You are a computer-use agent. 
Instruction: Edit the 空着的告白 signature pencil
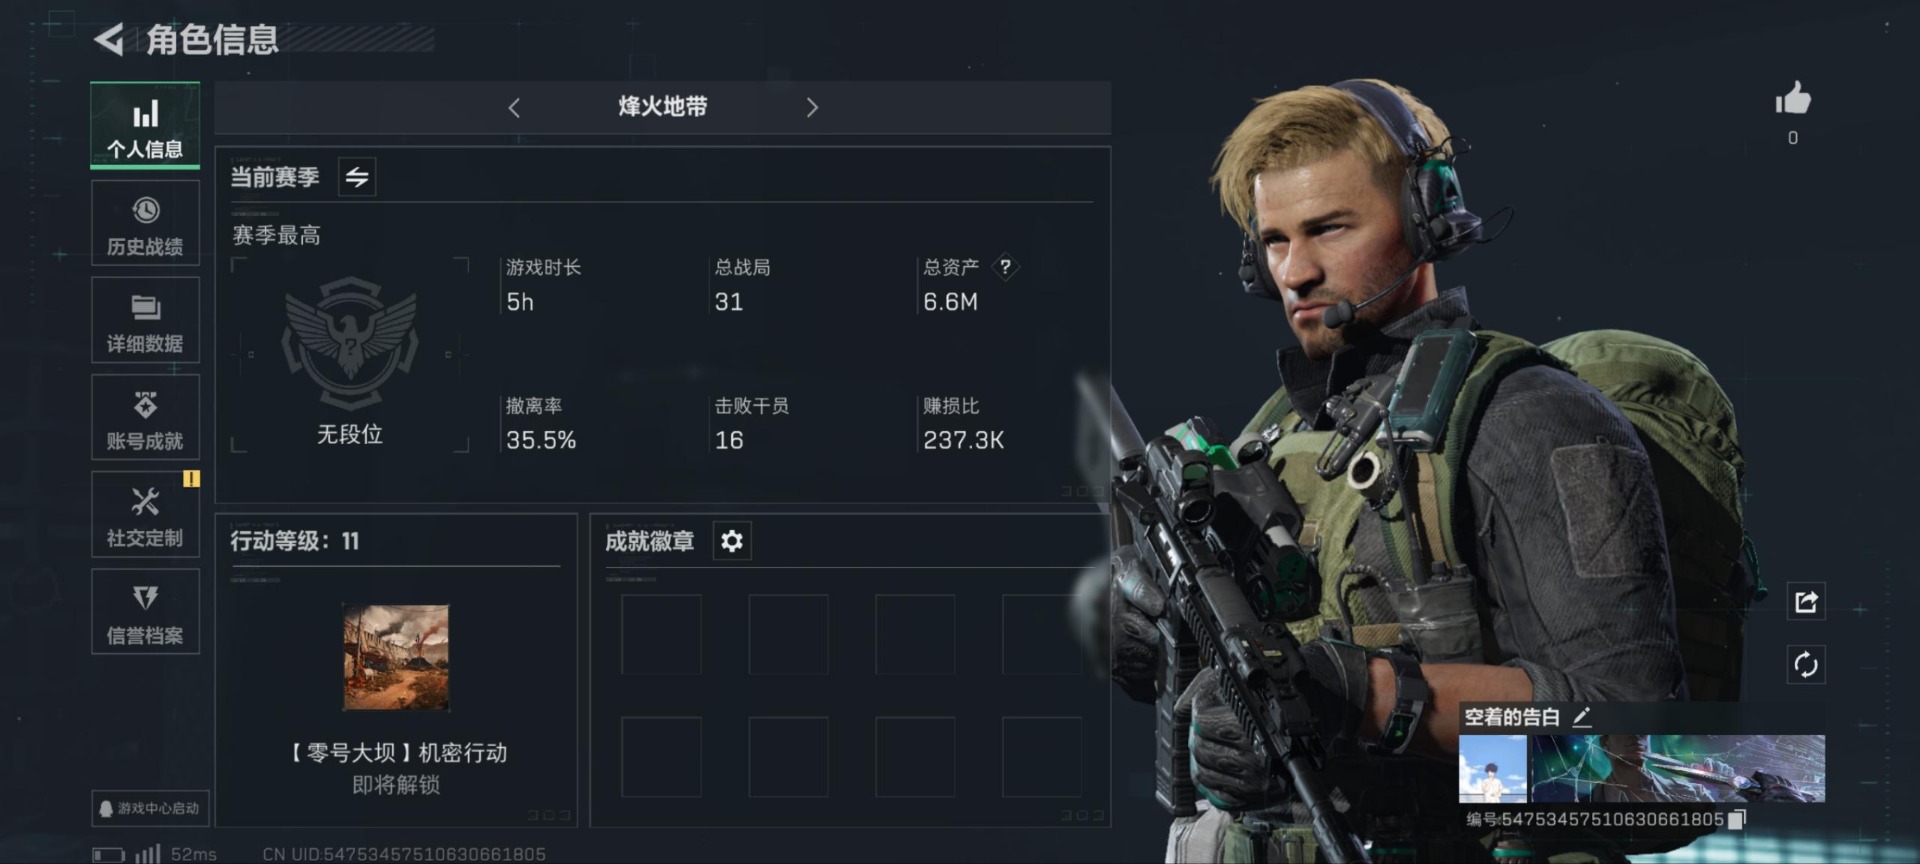[x=1581, y=716]
